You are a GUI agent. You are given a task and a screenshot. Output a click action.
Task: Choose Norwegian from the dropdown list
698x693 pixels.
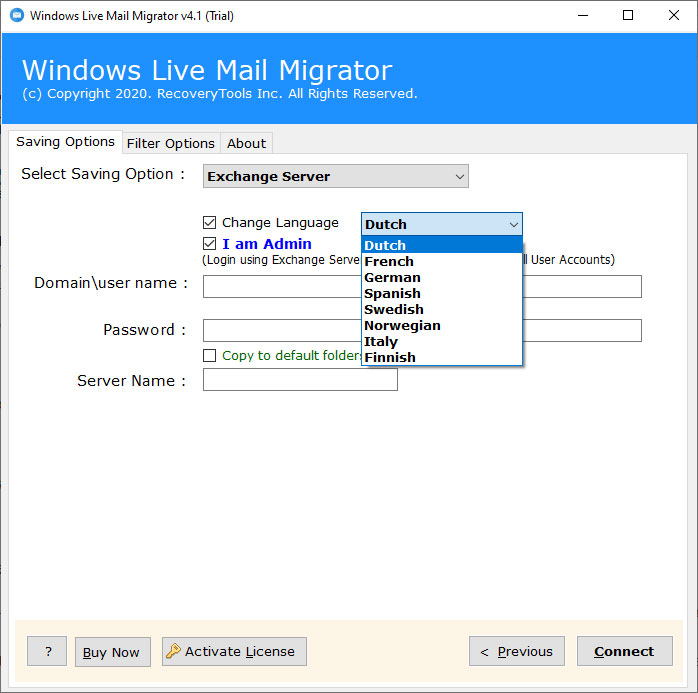(402, 325)
